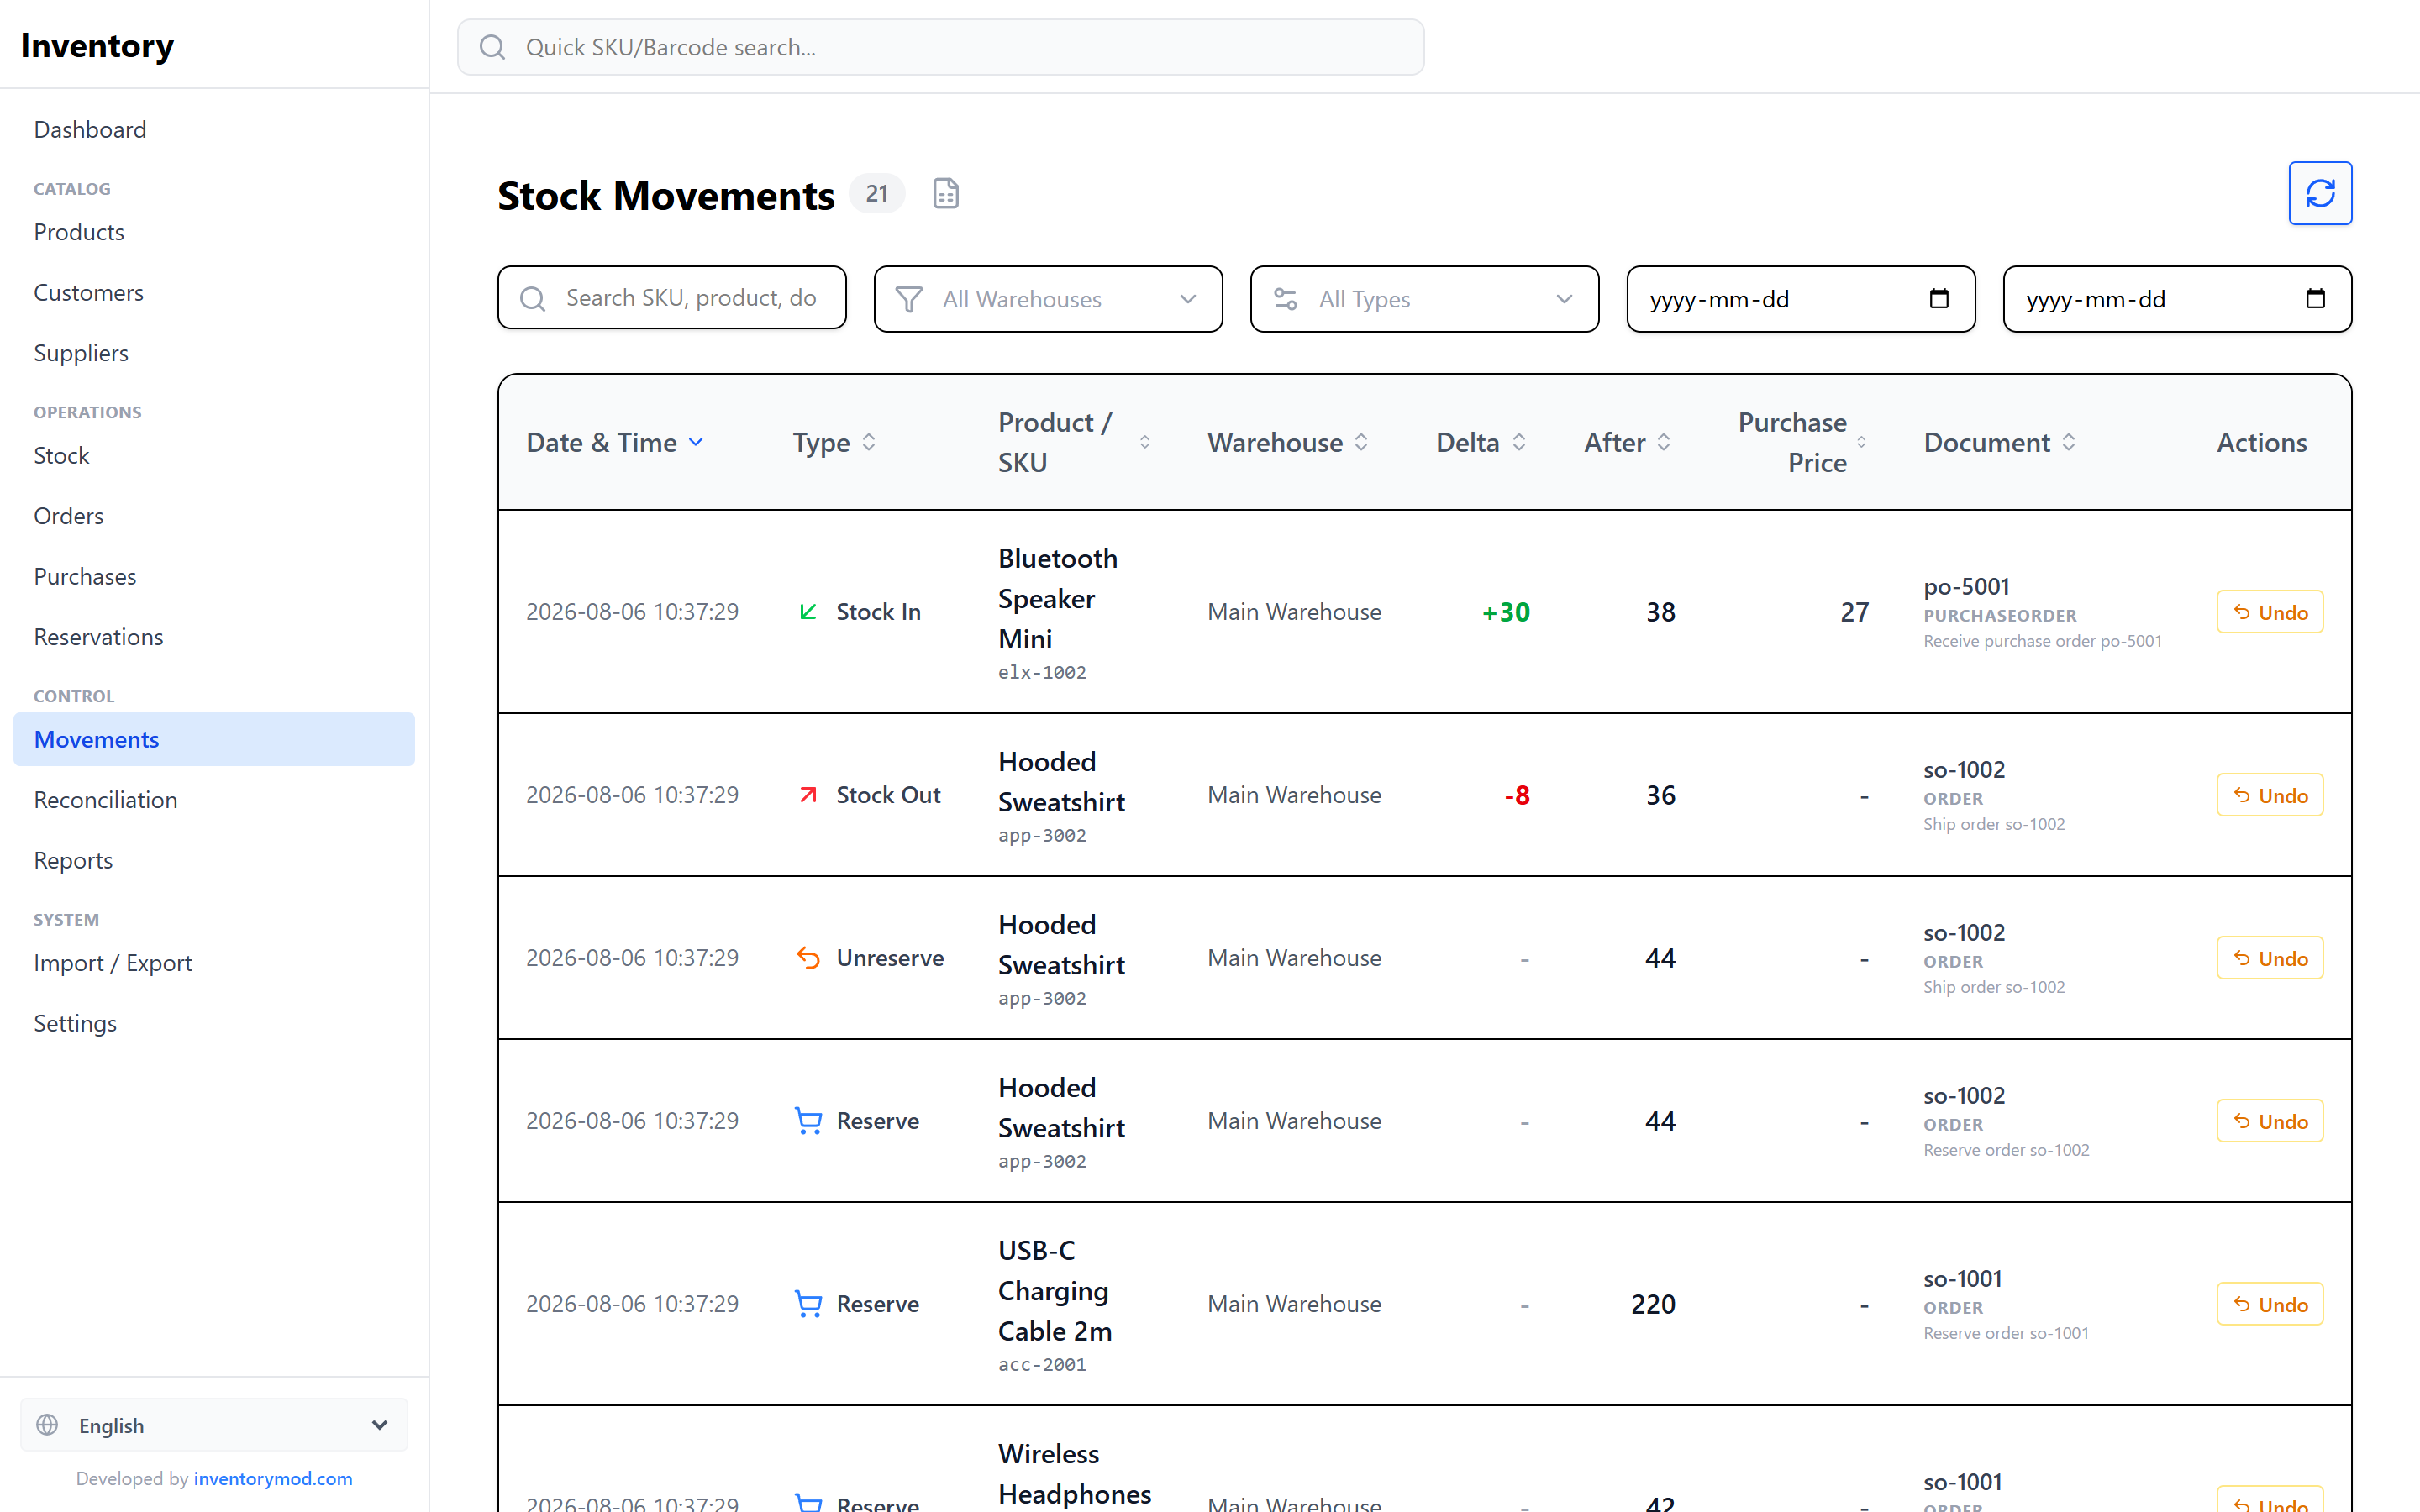
Task: Undo the Unreserve movement for so-1002
Action: tap(2269, 957)
